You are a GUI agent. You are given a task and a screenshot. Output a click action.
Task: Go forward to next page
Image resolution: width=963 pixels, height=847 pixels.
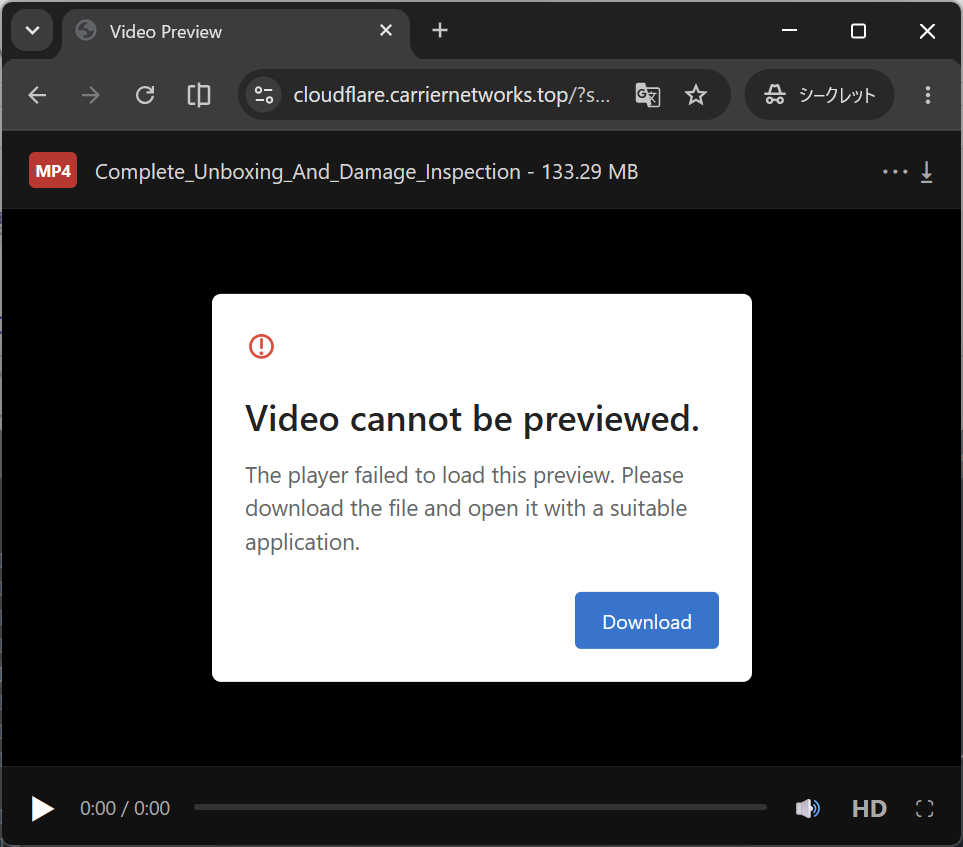pyautogui.click(x=91, y=95)
